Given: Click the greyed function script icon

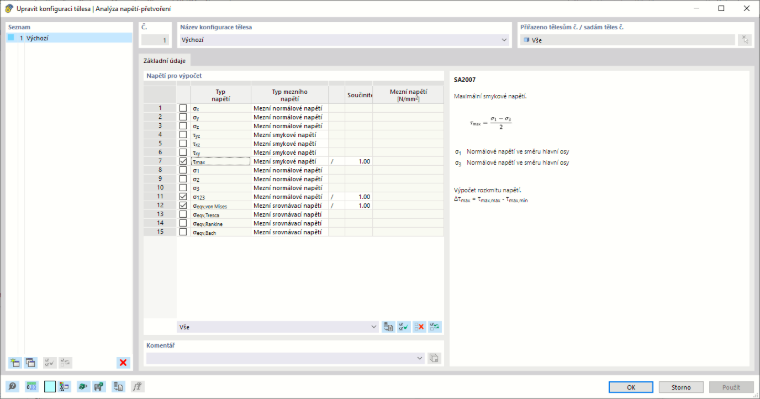Looking at the screenshot, I should (138, 386).
